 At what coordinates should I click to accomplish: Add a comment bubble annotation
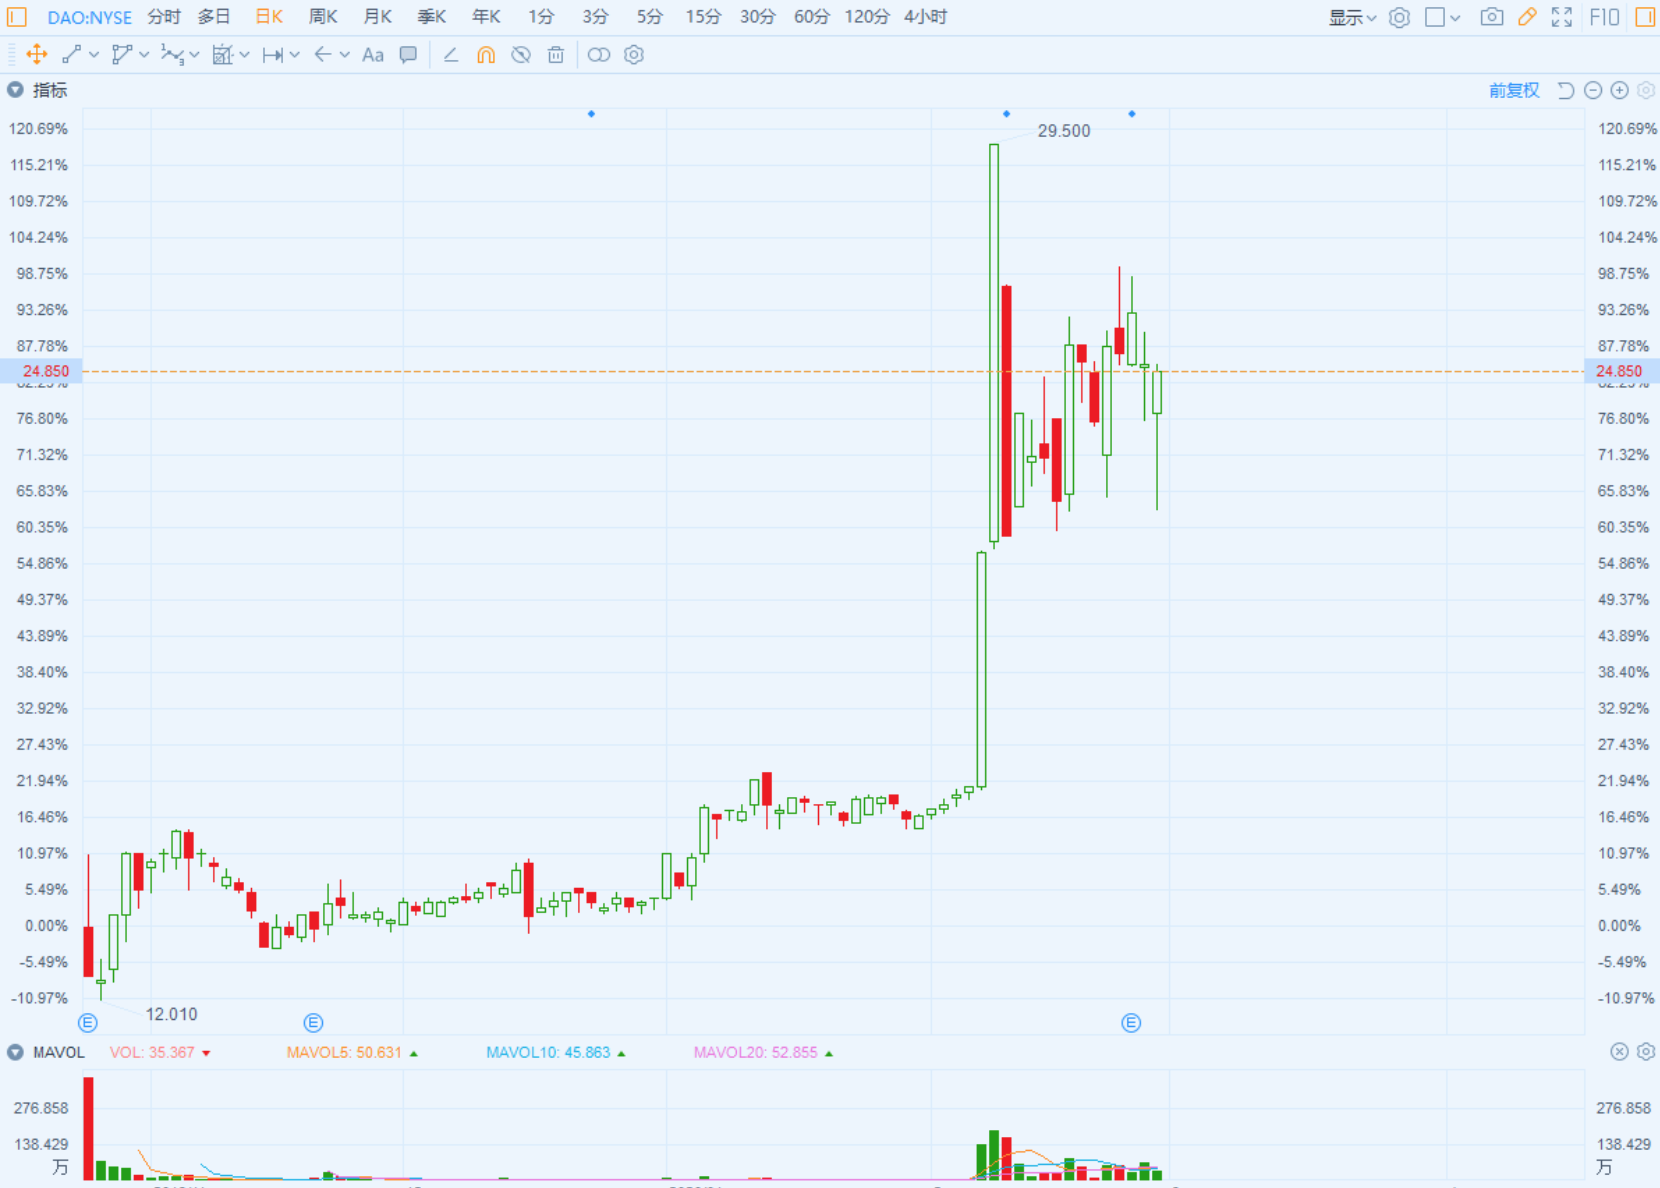tap(408, 55)
